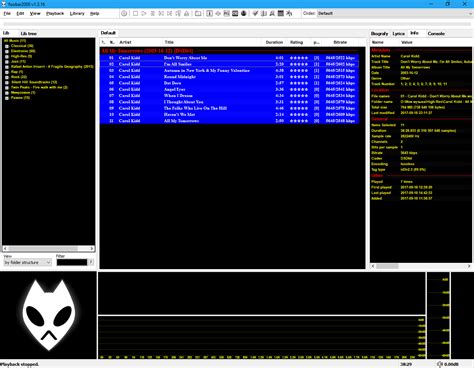Click the library tree horizontal scrollbar
Screen dimensions: 474x368
49,249
